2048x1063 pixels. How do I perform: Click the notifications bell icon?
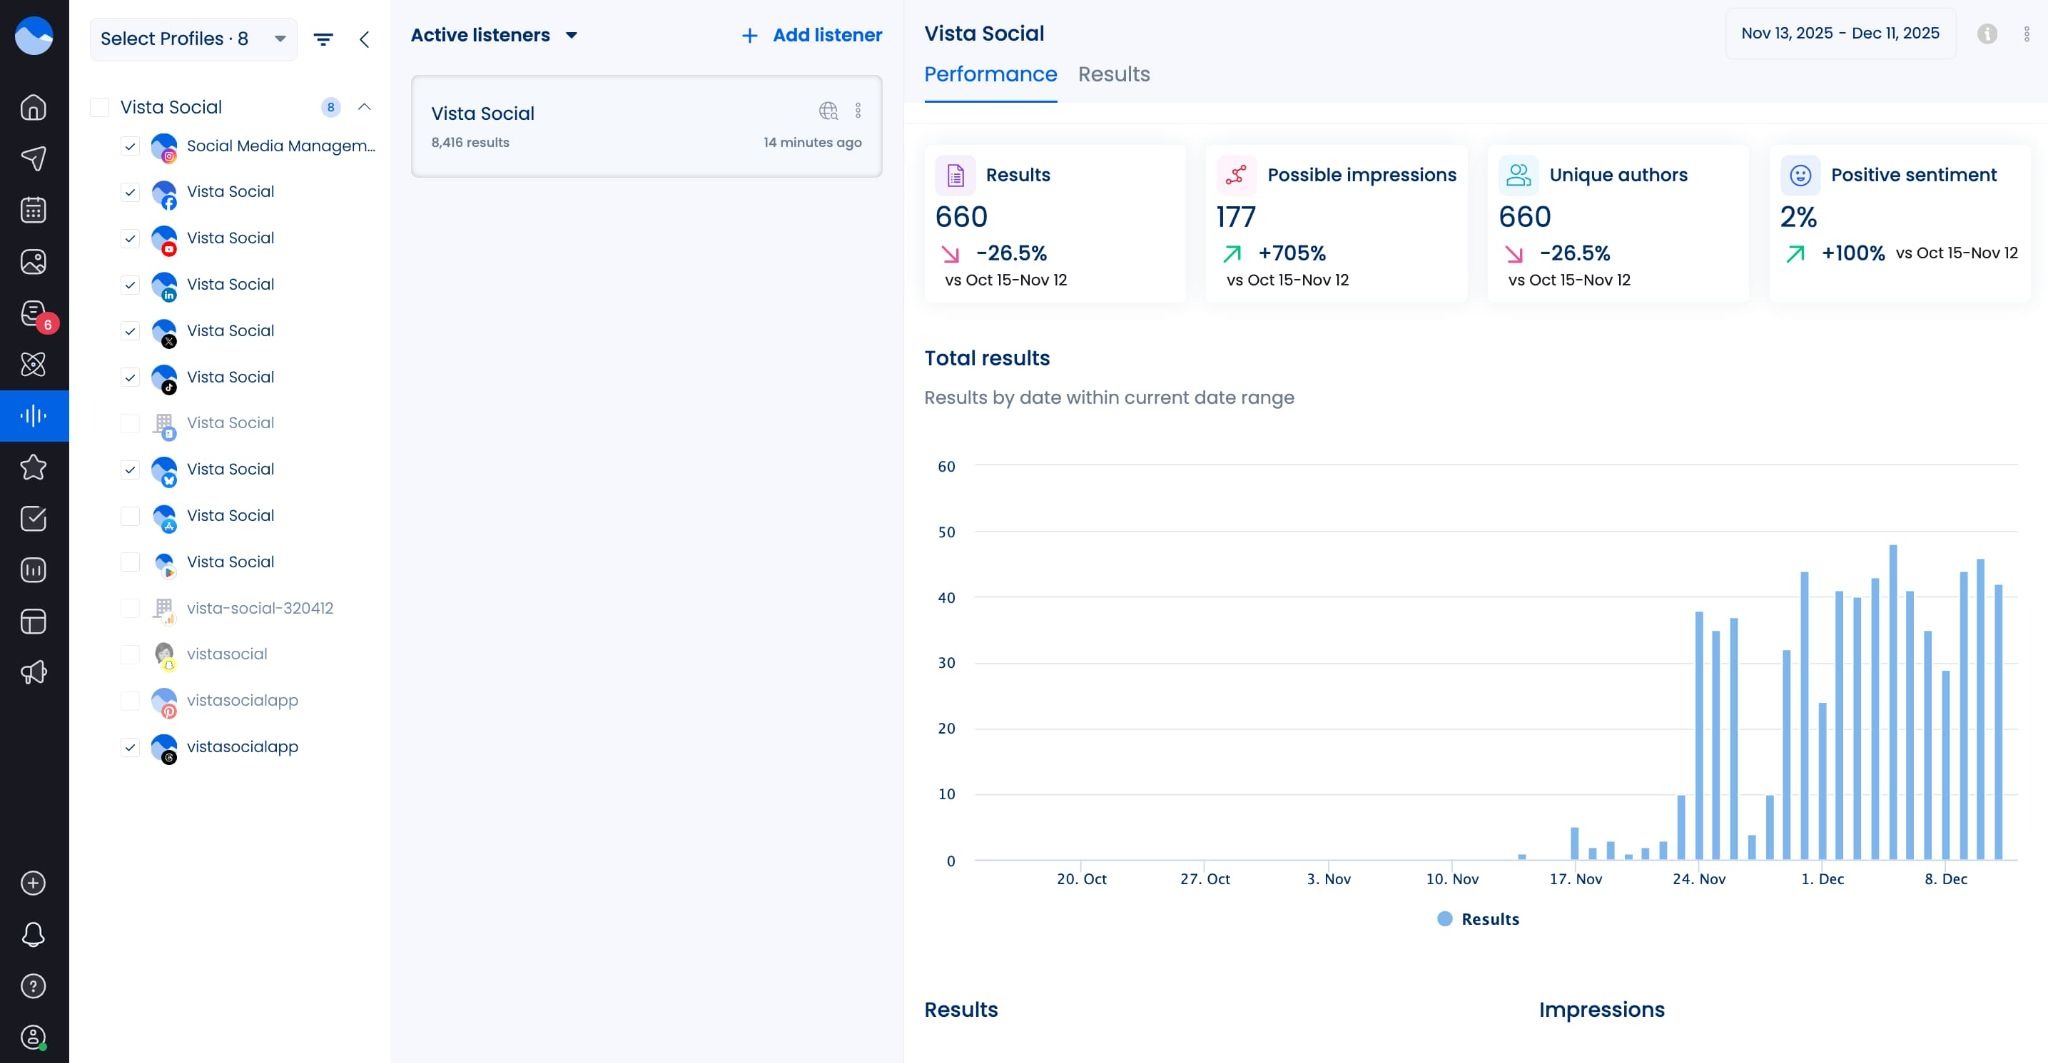pyautogui.click(x=33, y=934)
